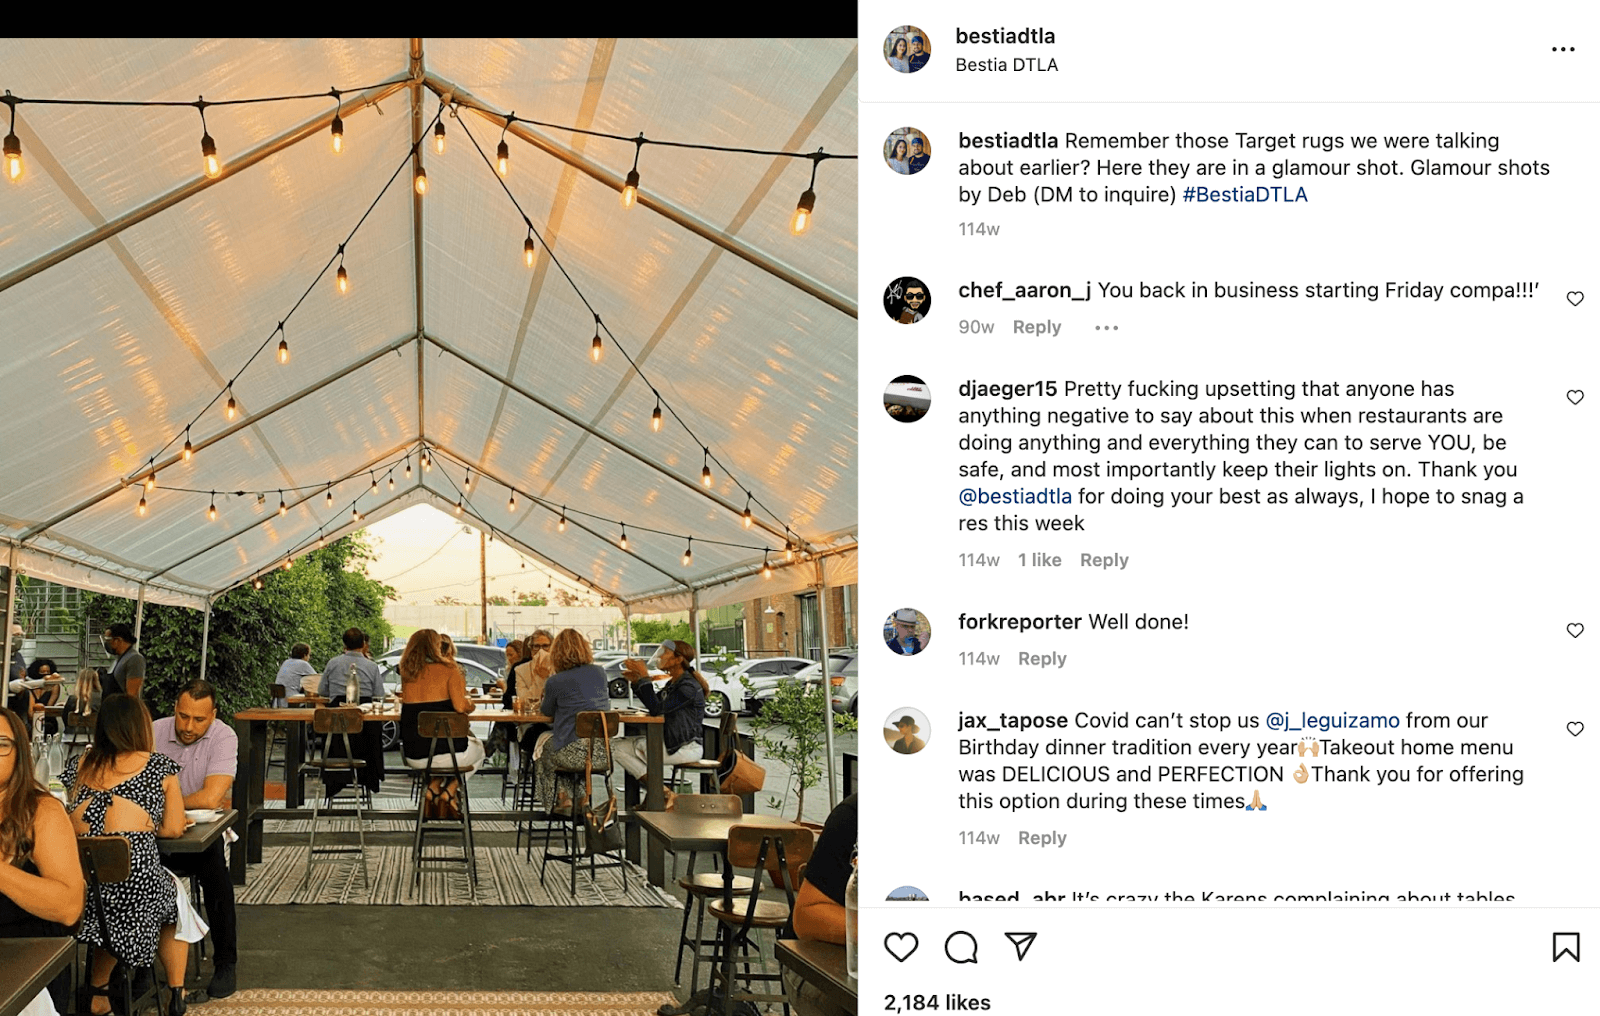This screenshot has width=1600, height=1016.
Task: Open more options on chef_aaron_j's comment
Action: coord(1106,328)
